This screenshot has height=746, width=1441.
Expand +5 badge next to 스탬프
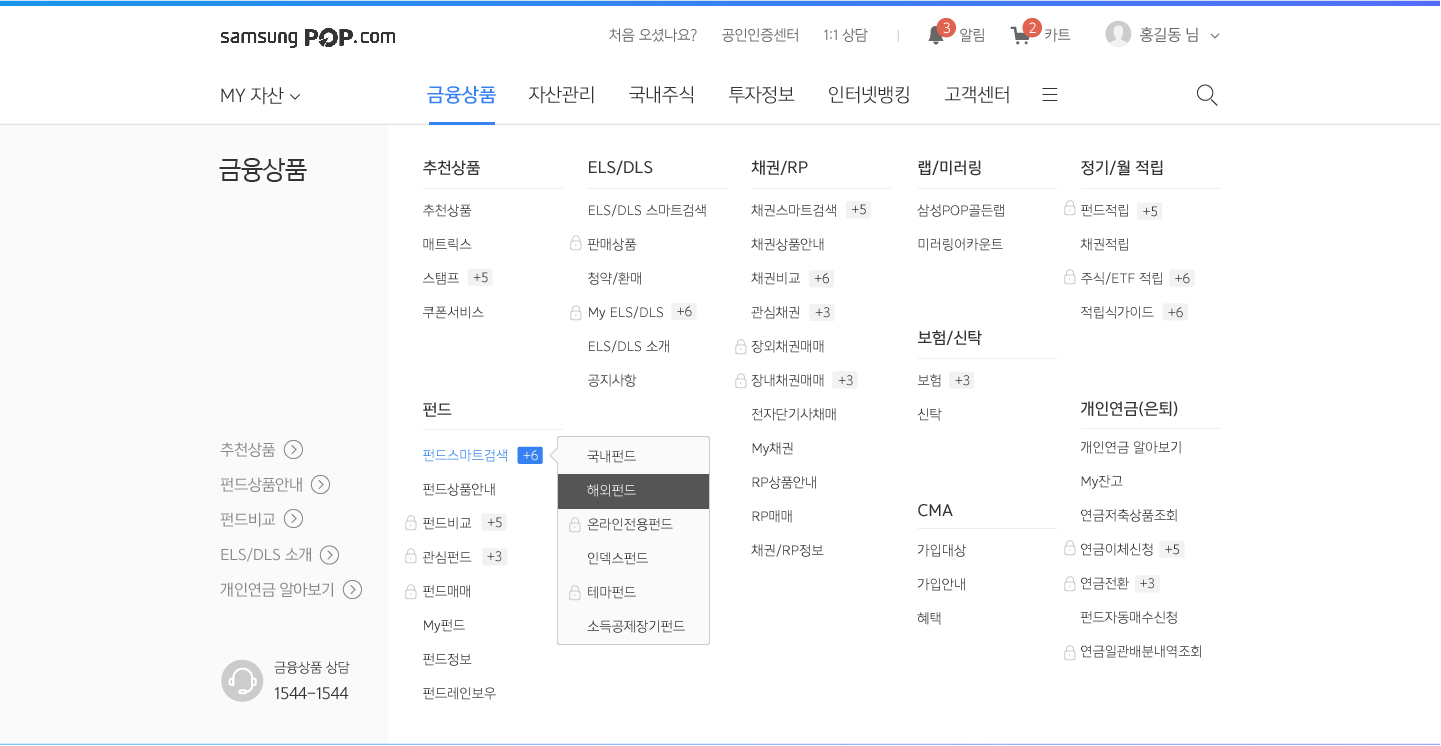480,278
